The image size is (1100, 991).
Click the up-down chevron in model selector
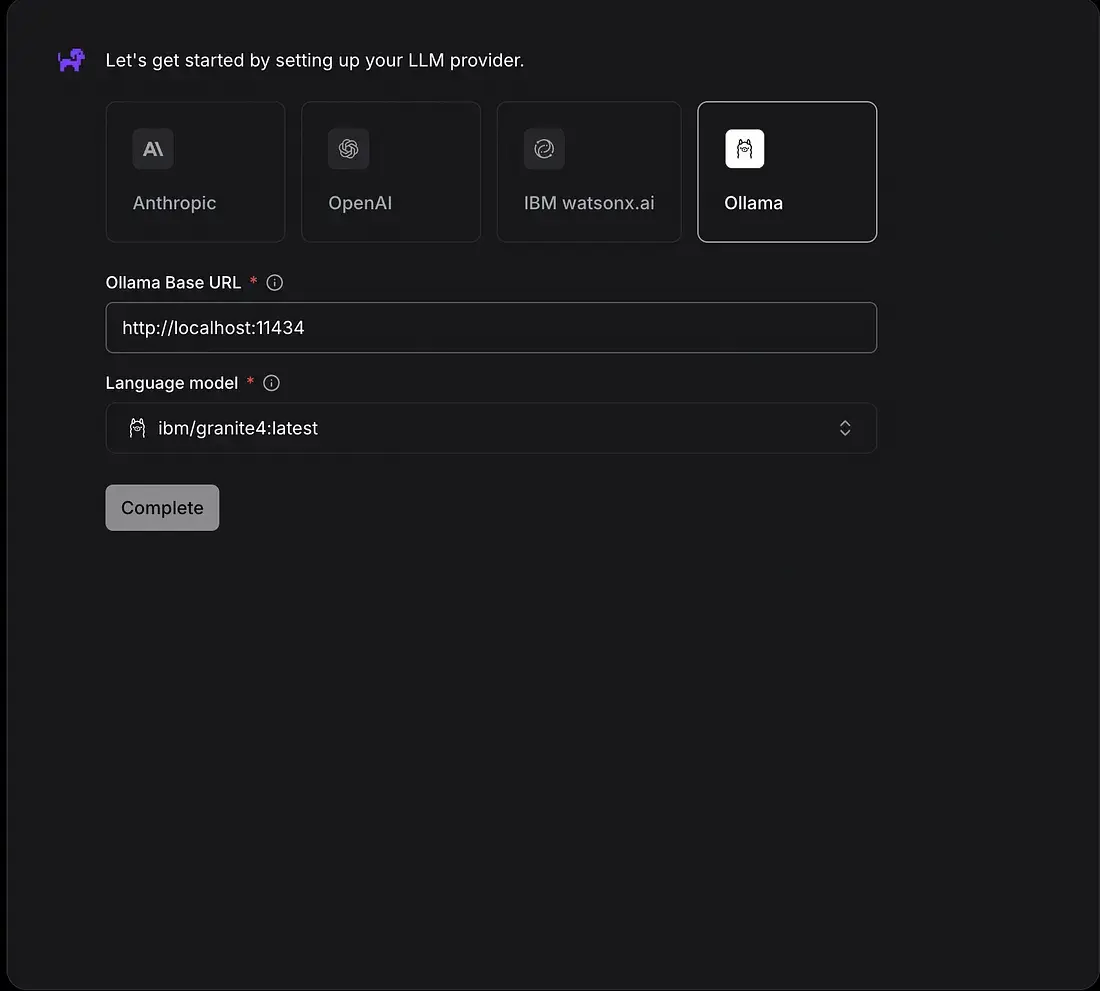tap(845, 428)
